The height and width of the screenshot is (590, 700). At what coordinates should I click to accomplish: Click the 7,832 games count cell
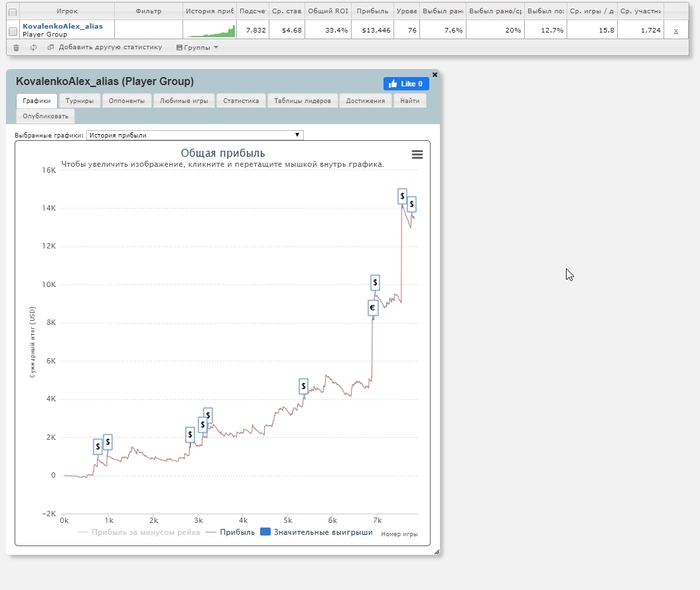pyautogui.click(x=253, y=30)
